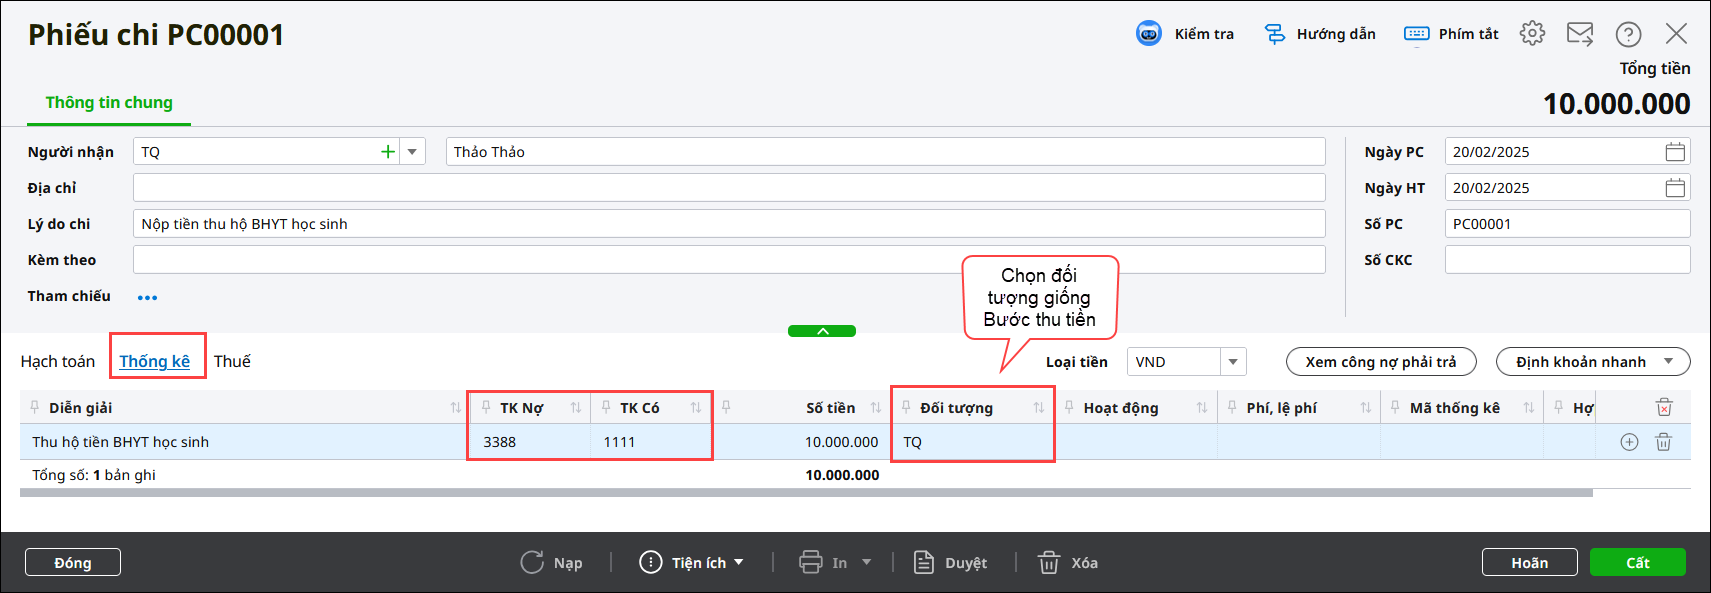Open Ngày PC calendar picker

coord(1675,152)
